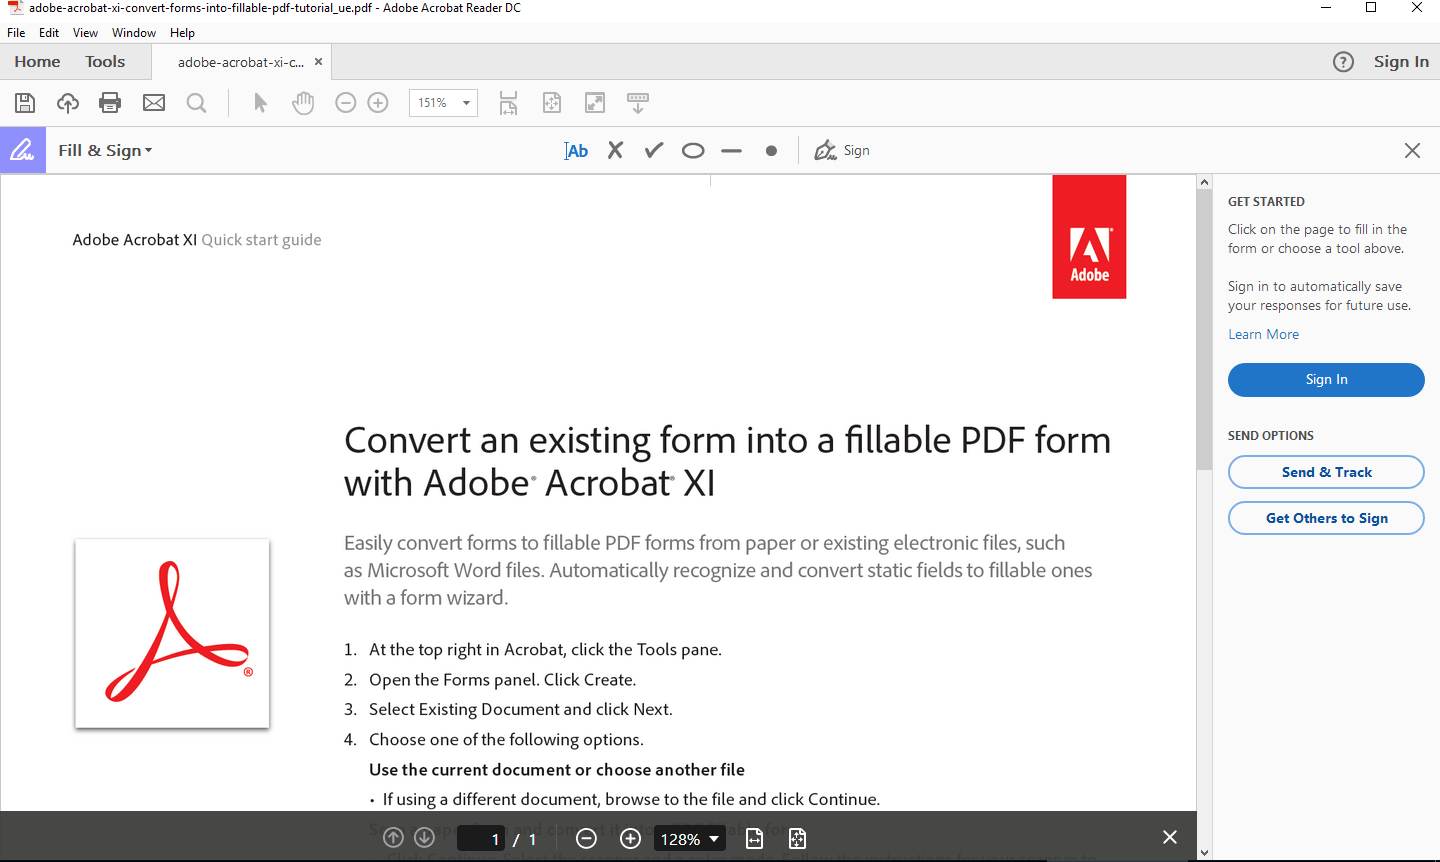
Task: Click the vertical scrollbar thumb of document
Action: pyautogui.click(x=1204, y=330)
